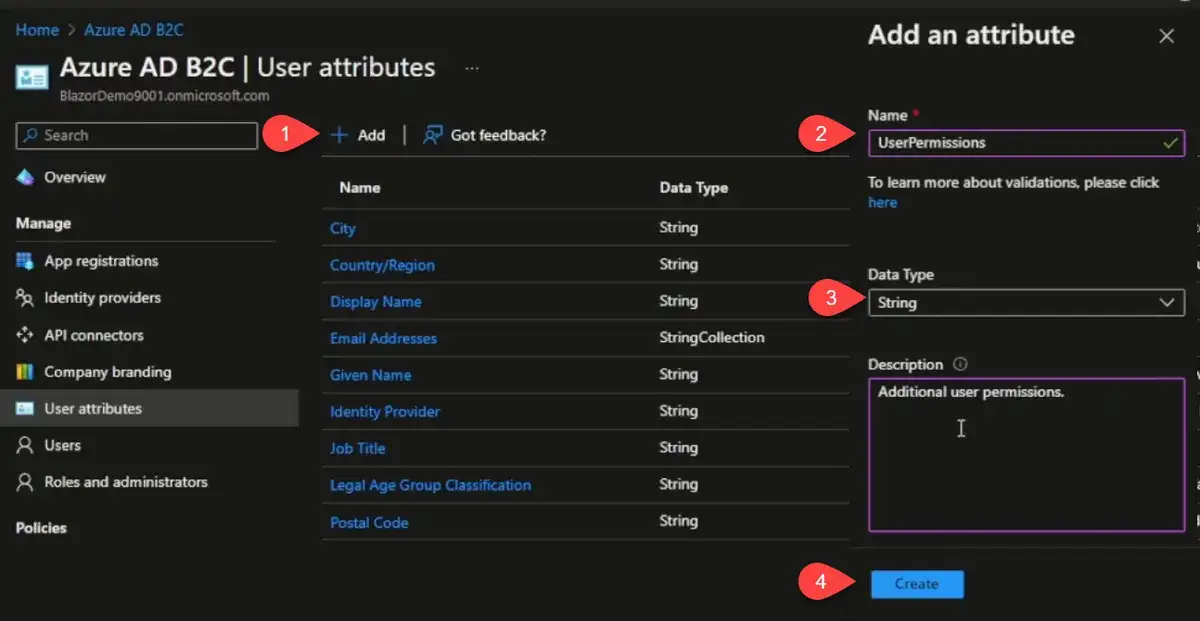Open the more options ellipsis menu
Screen dimensions: 1200x621
(472, 68)
